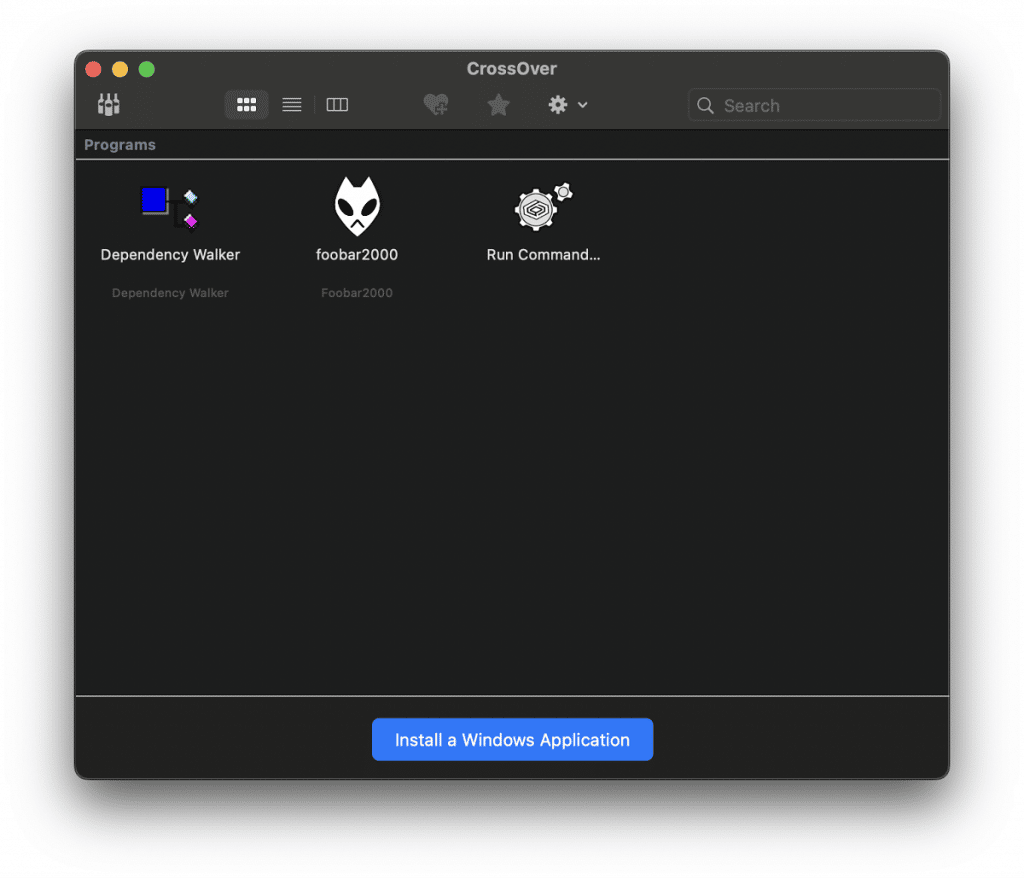Open the gear settings icon
Viewport: 1024px width, 878px height.
coord(560,104)
